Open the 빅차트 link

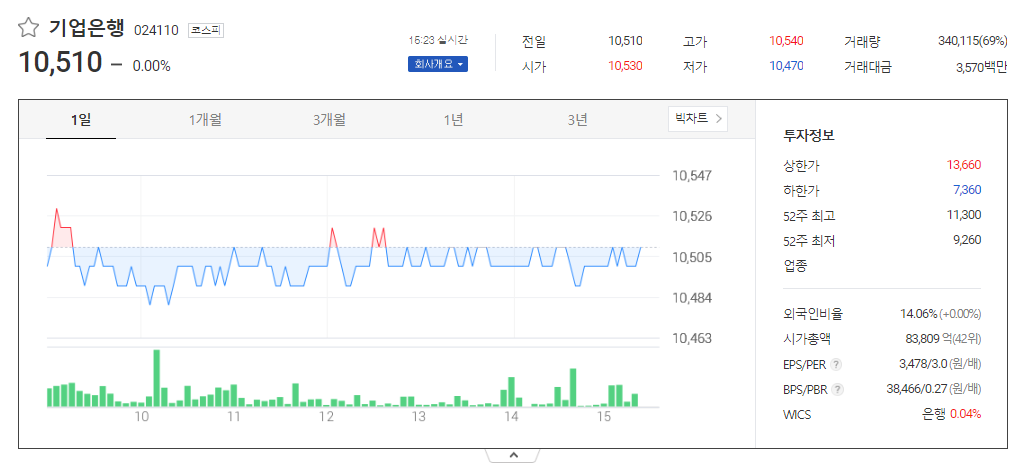point(698,119)
